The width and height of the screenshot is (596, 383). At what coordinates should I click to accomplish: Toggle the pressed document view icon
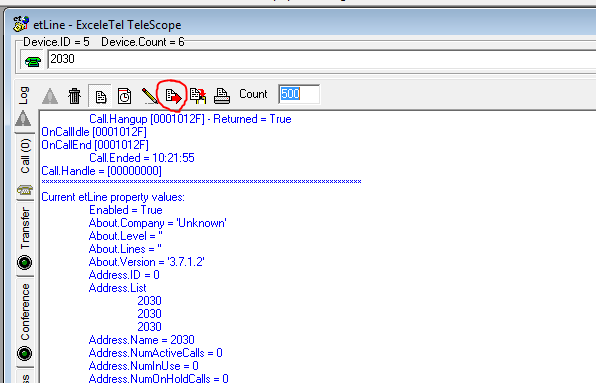100,96
